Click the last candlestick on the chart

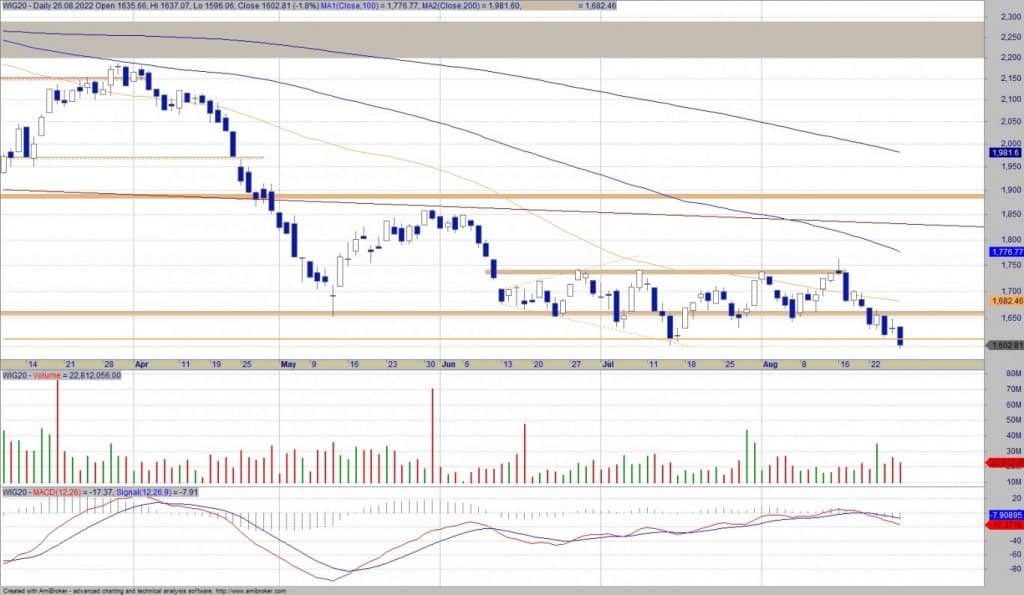click(x=901, y=335)
